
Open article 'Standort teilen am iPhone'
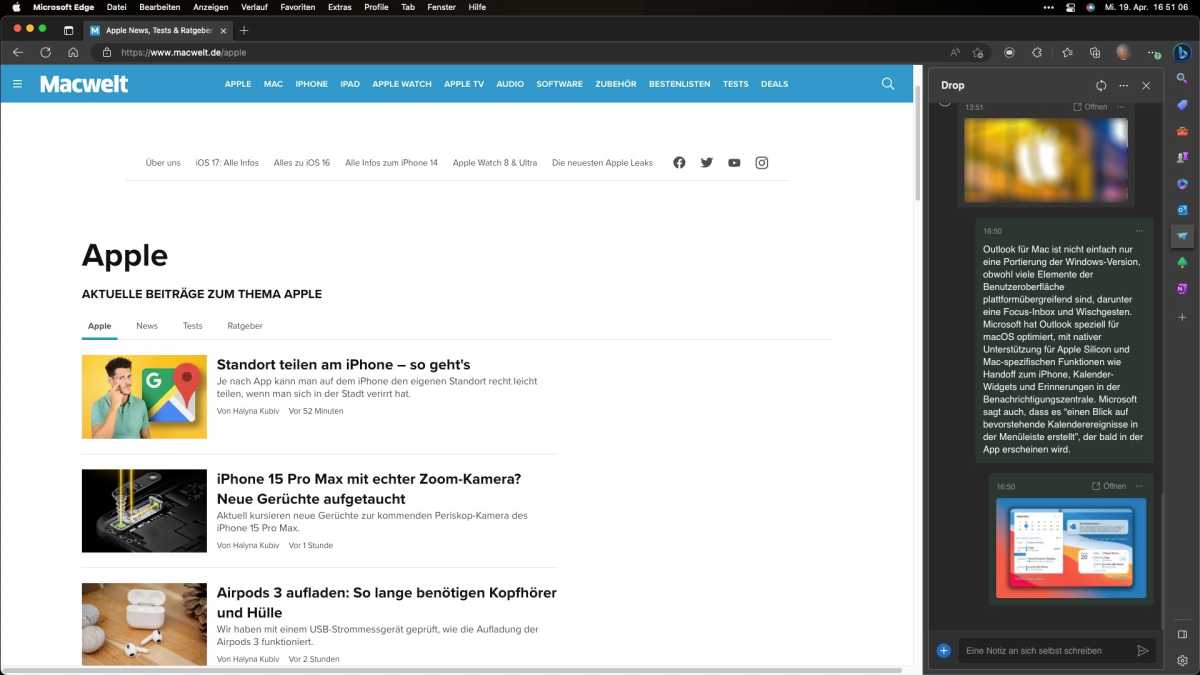click(343, 365)
